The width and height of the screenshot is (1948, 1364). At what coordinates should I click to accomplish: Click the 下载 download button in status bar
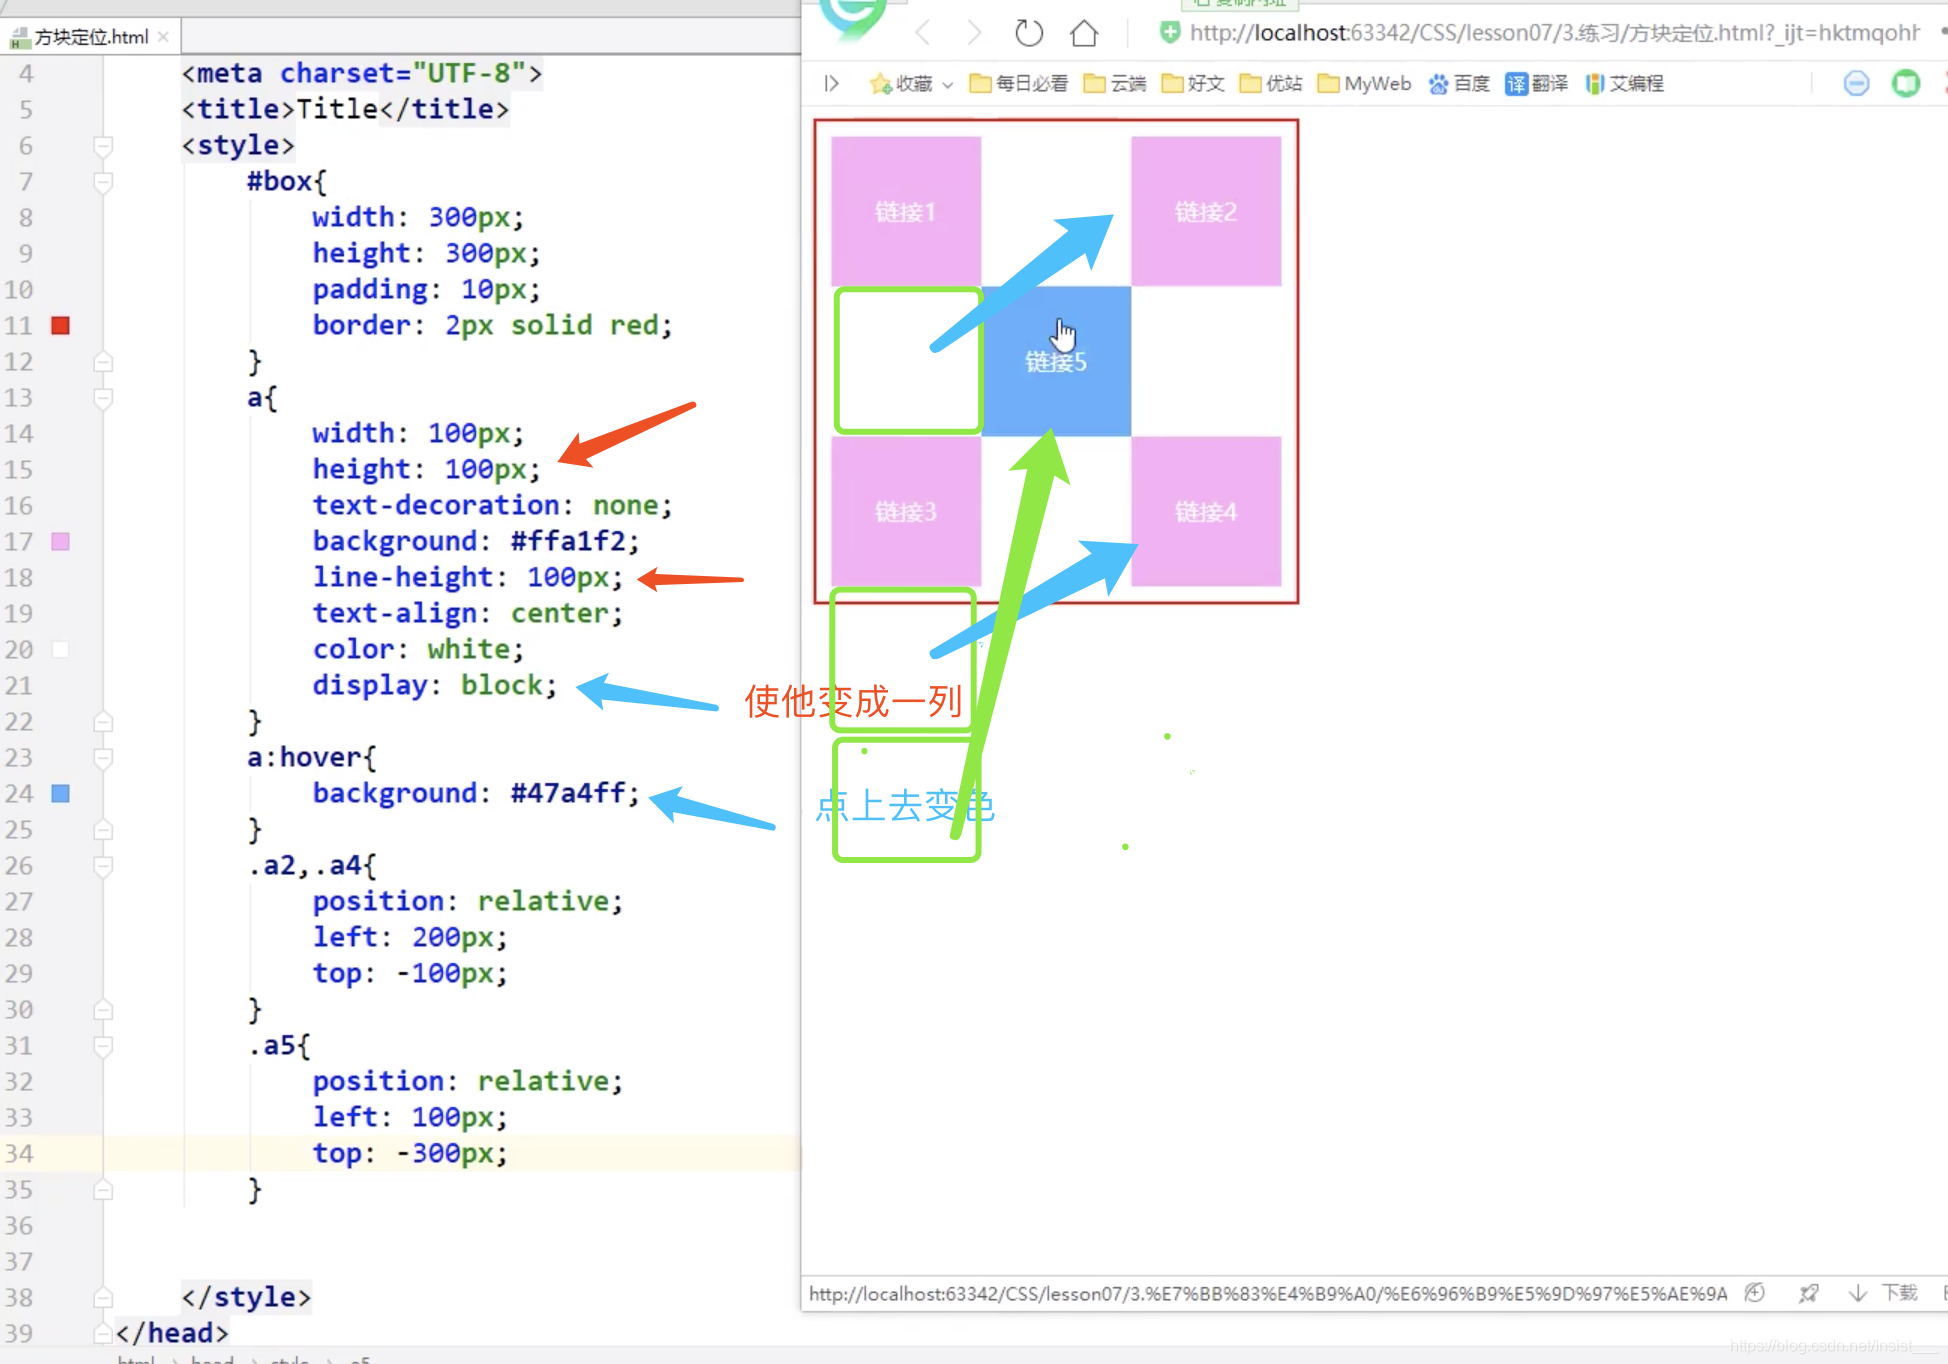[x=1885, y=1293]
